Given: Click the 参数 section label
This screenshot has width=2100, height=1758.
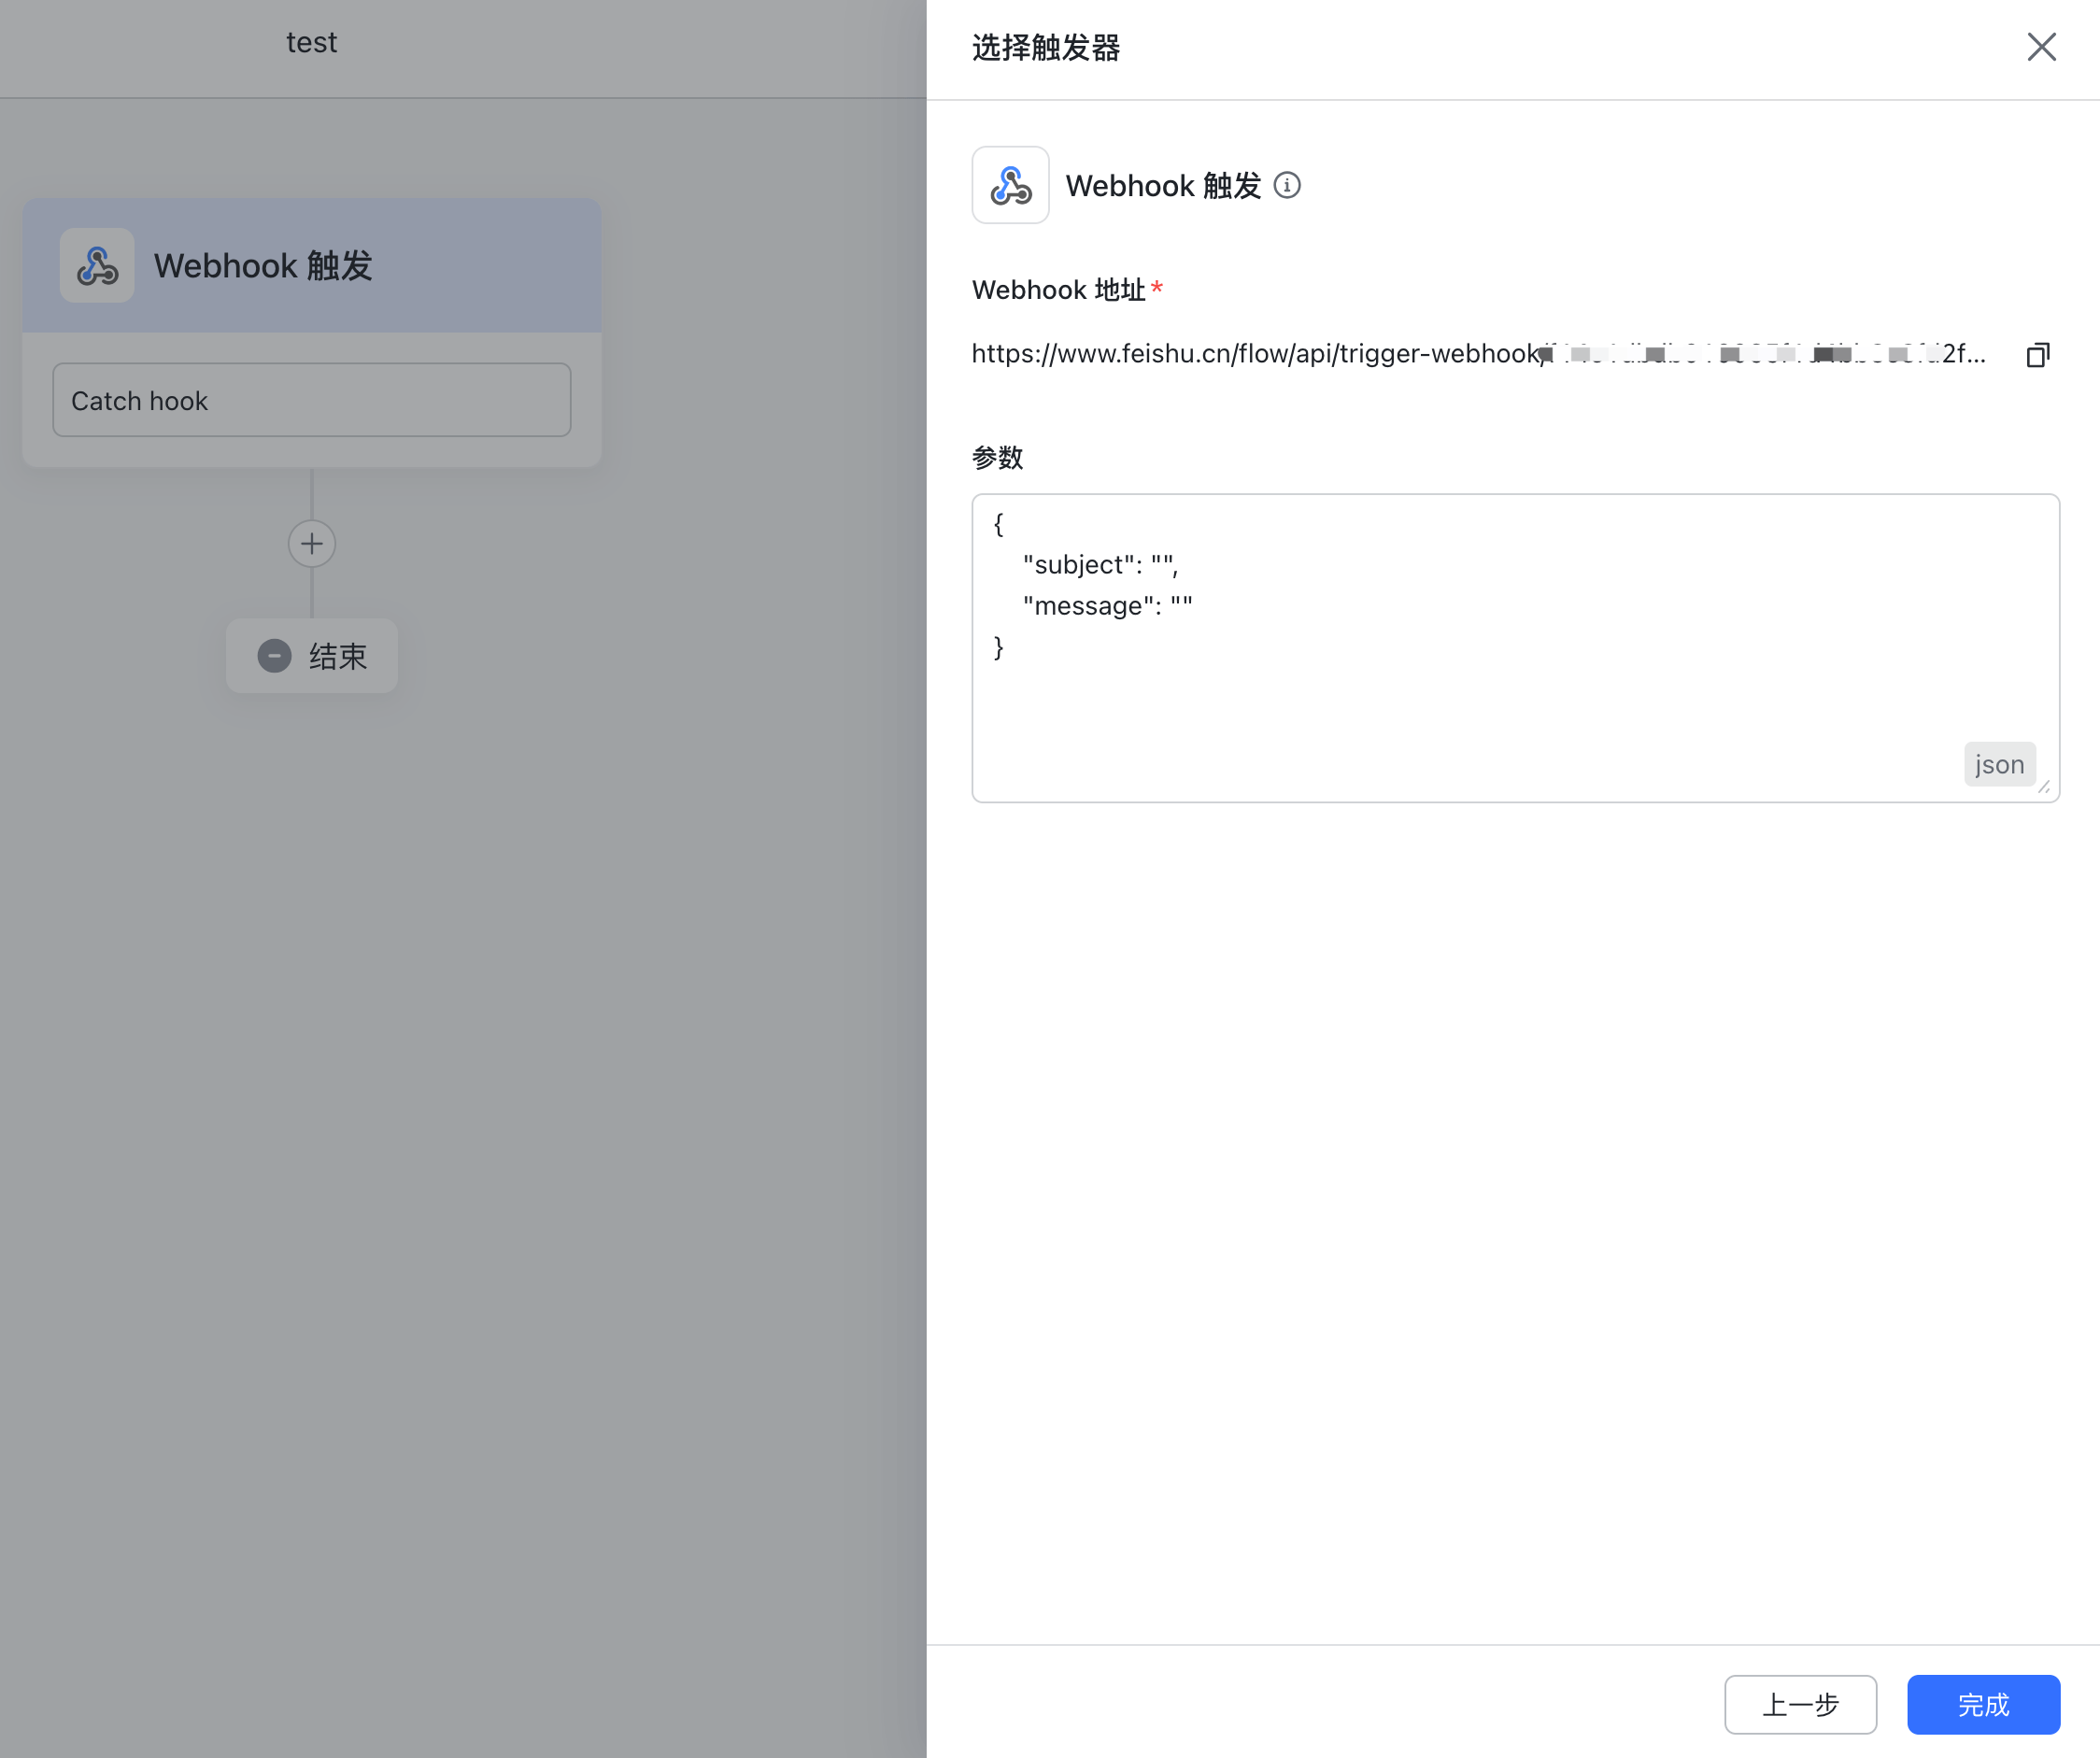Looking at the screenshot, I should pyautogui.click(x=997, y=457).
